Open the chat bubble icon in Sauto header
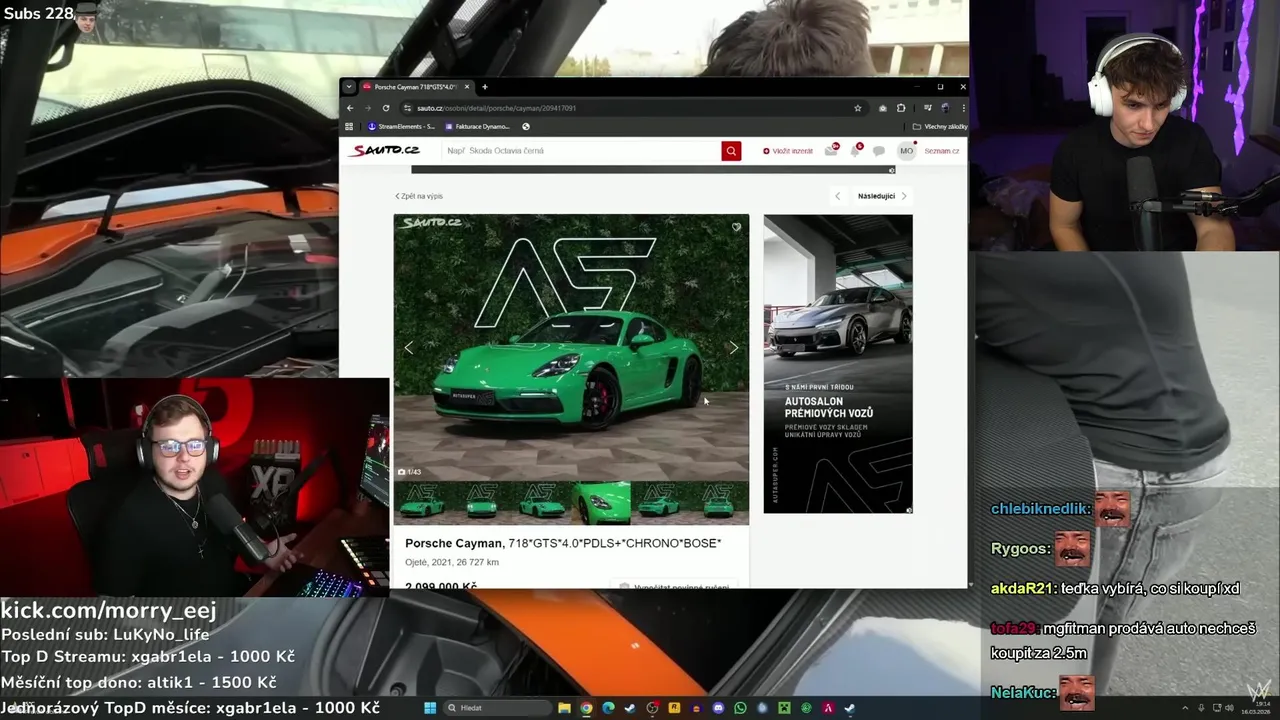Image resolution: width=1280 pixels, height=720 pixels. click(878, 151)
